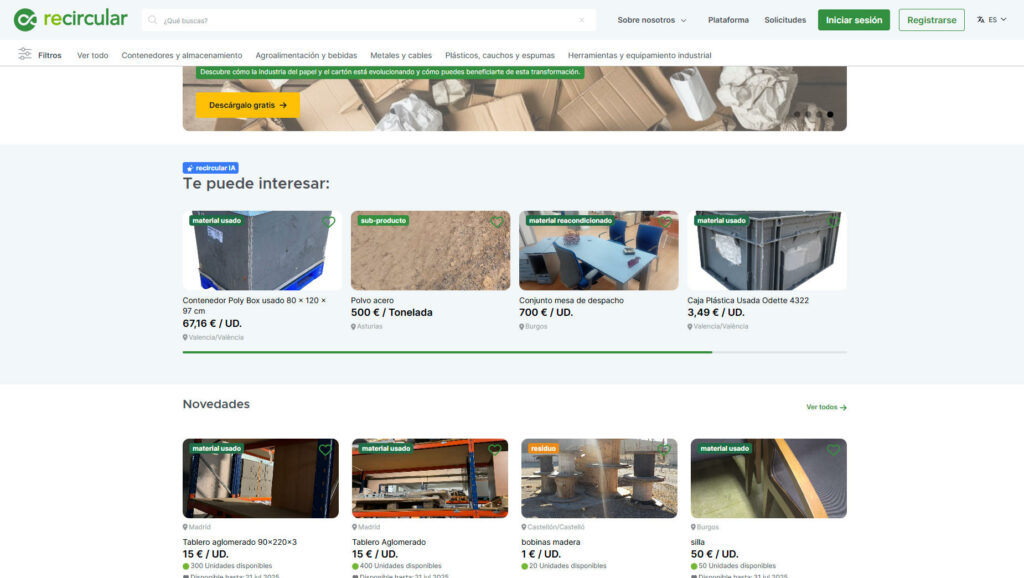Expand the Sobre nosotros dropdown
1024x578 pixels.
click(652, 20)
